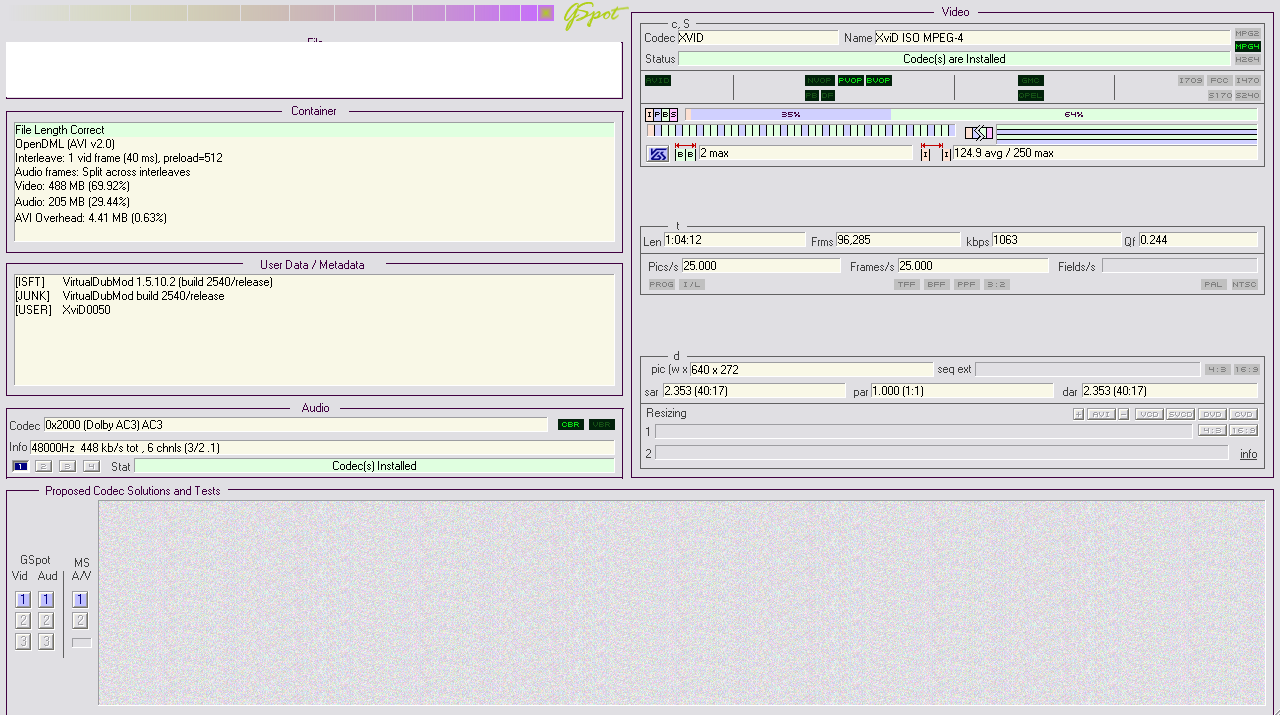Click the 4:3 indicator beside seq ext

(1217, 370)
